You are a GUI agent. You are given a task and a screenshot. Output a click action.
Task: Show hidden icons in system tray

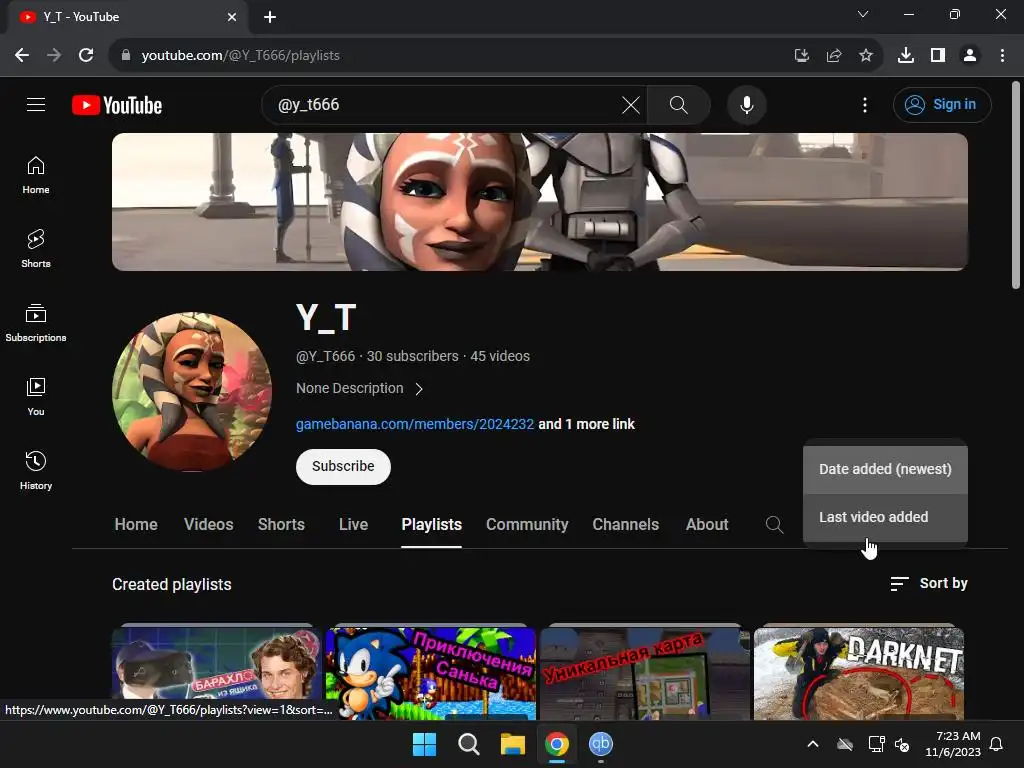[813, 744]
